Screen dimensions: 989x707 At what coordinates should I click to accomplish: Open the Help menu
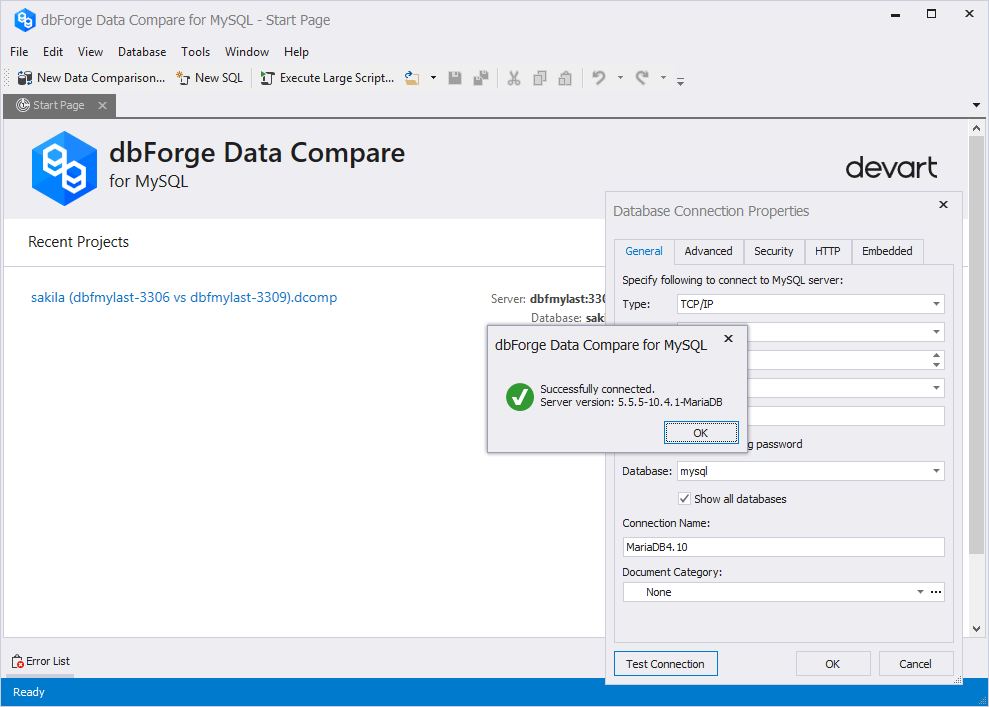[x=296, y=52]
